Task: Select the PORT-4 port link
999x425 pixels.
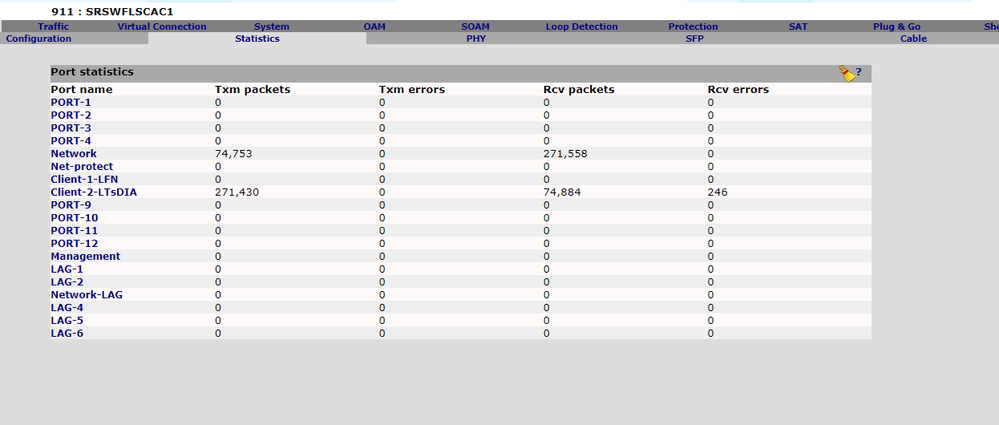Action: pos(71,141)
